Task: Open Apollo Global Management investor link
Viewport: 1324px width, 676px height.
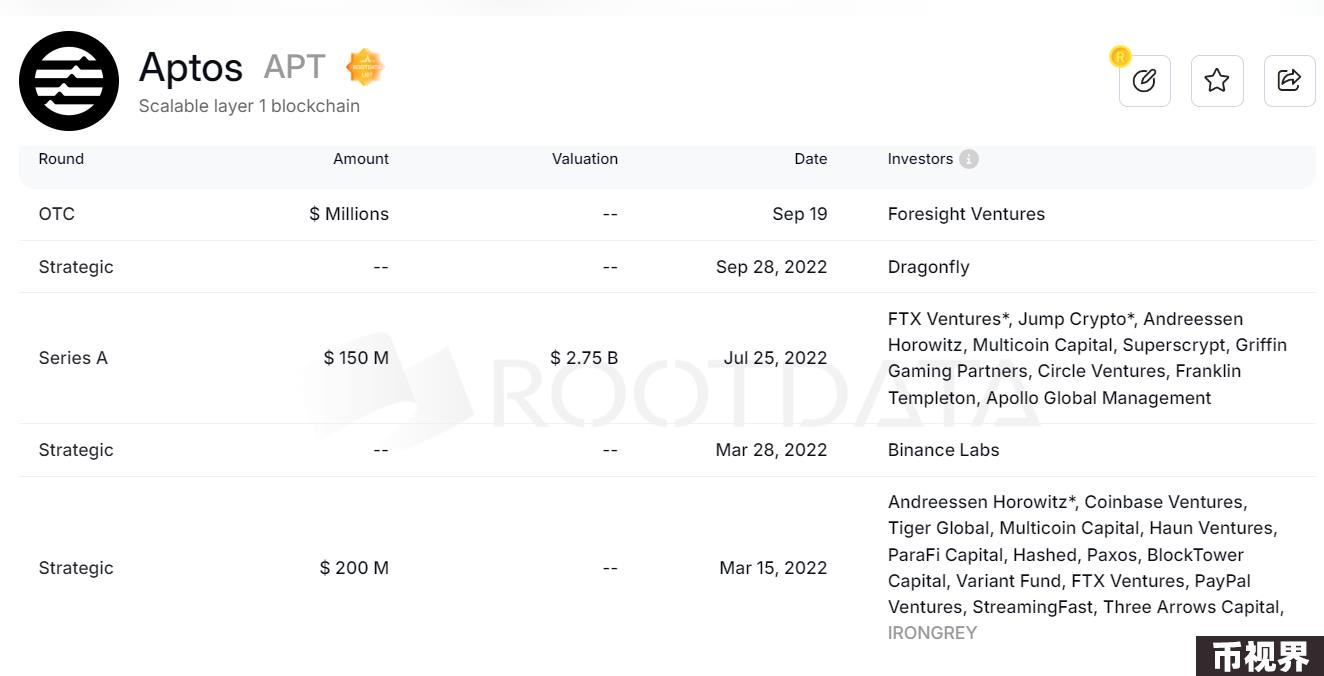Action: (1098, 398)
